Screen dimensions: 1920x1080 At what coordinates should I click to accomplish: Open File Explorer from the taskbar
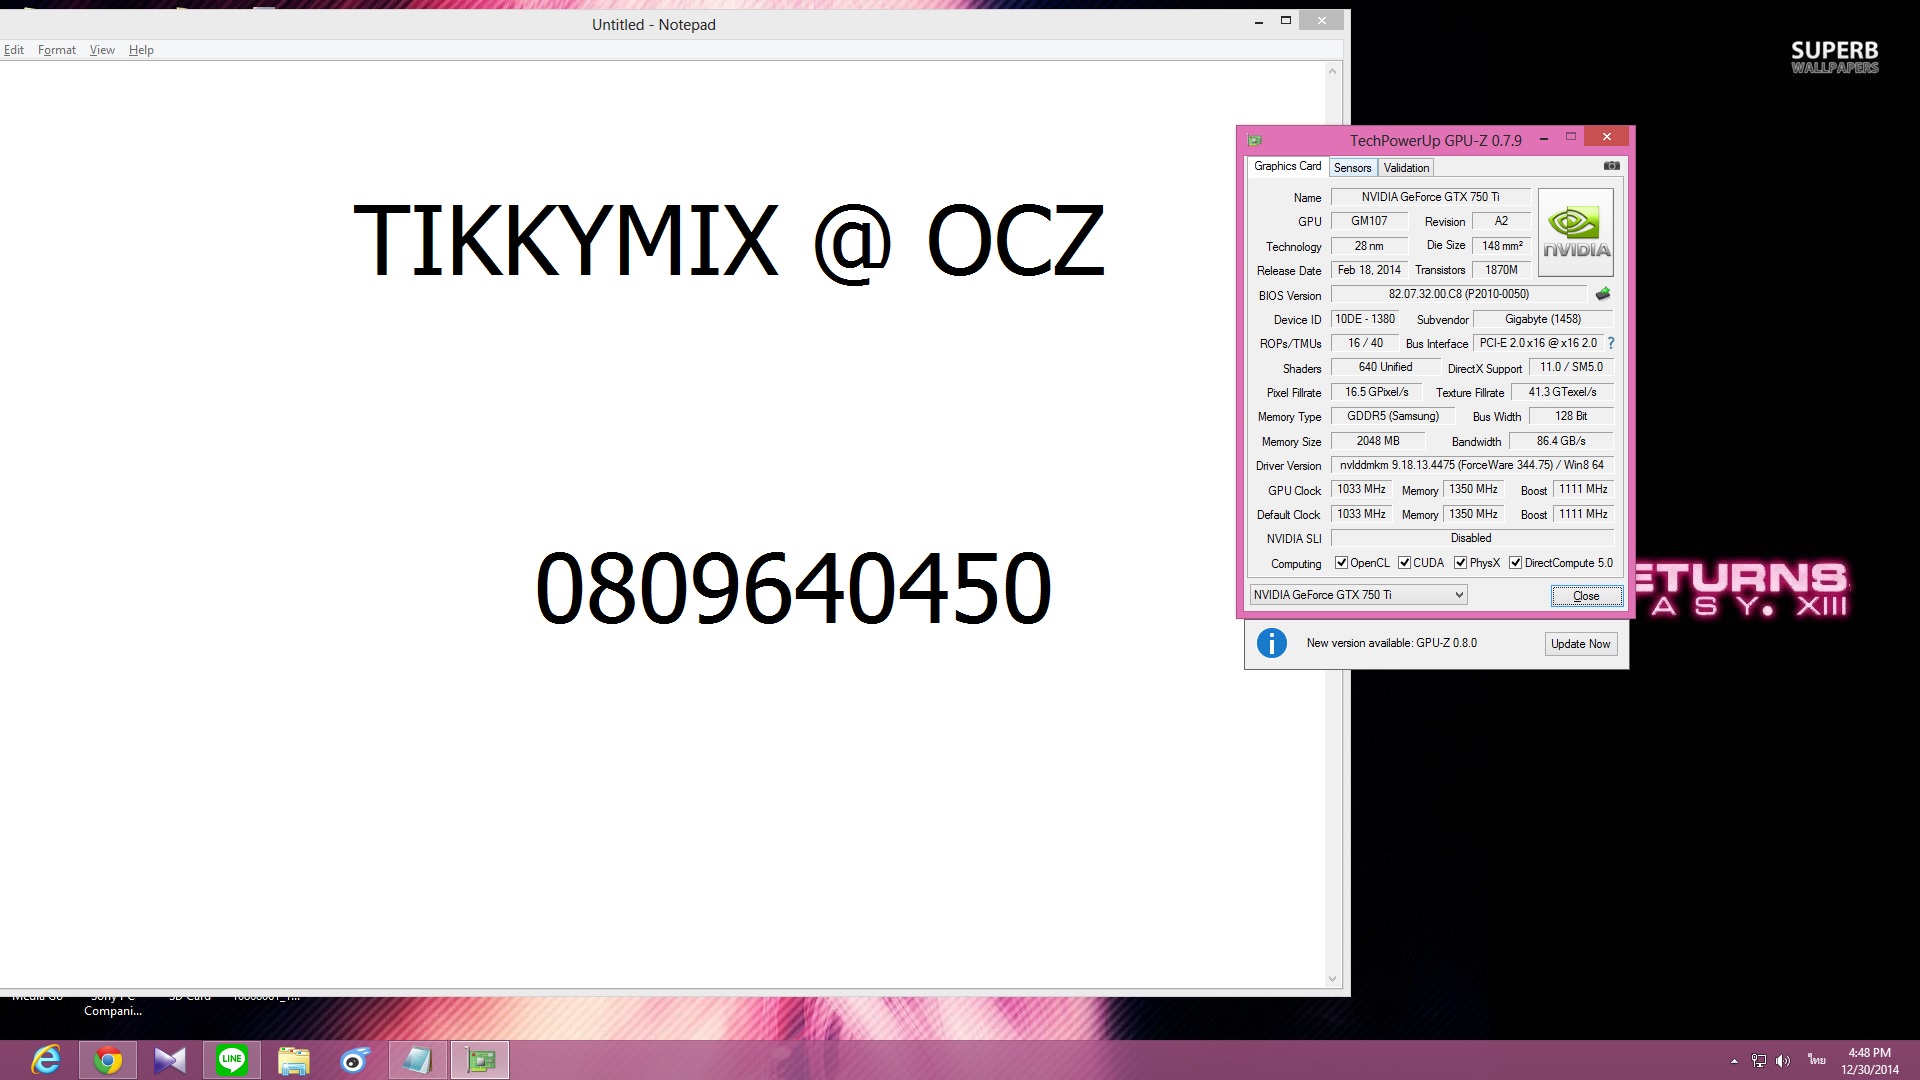coord(294,1060)
